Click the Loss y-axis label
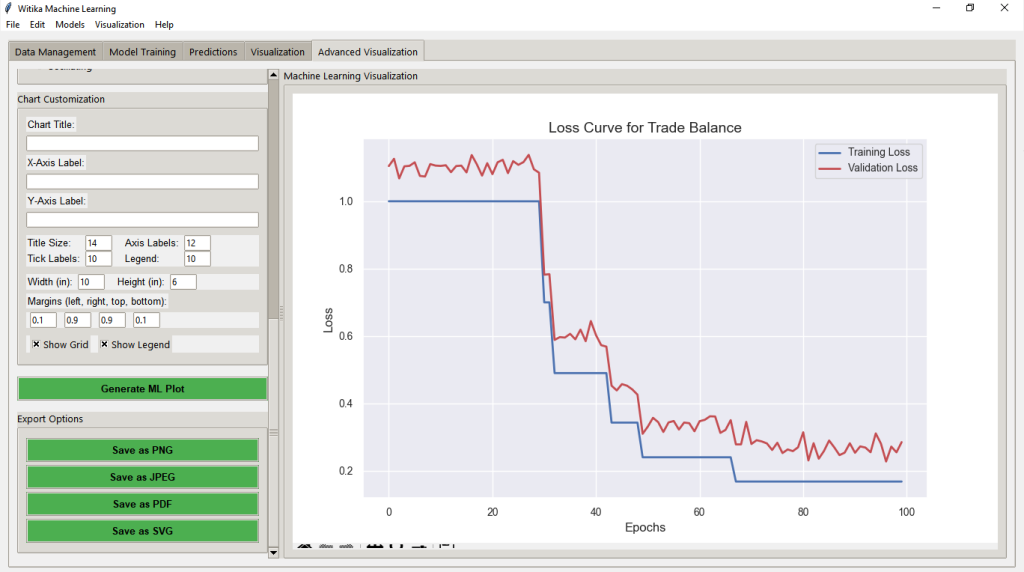 (328, 320)
